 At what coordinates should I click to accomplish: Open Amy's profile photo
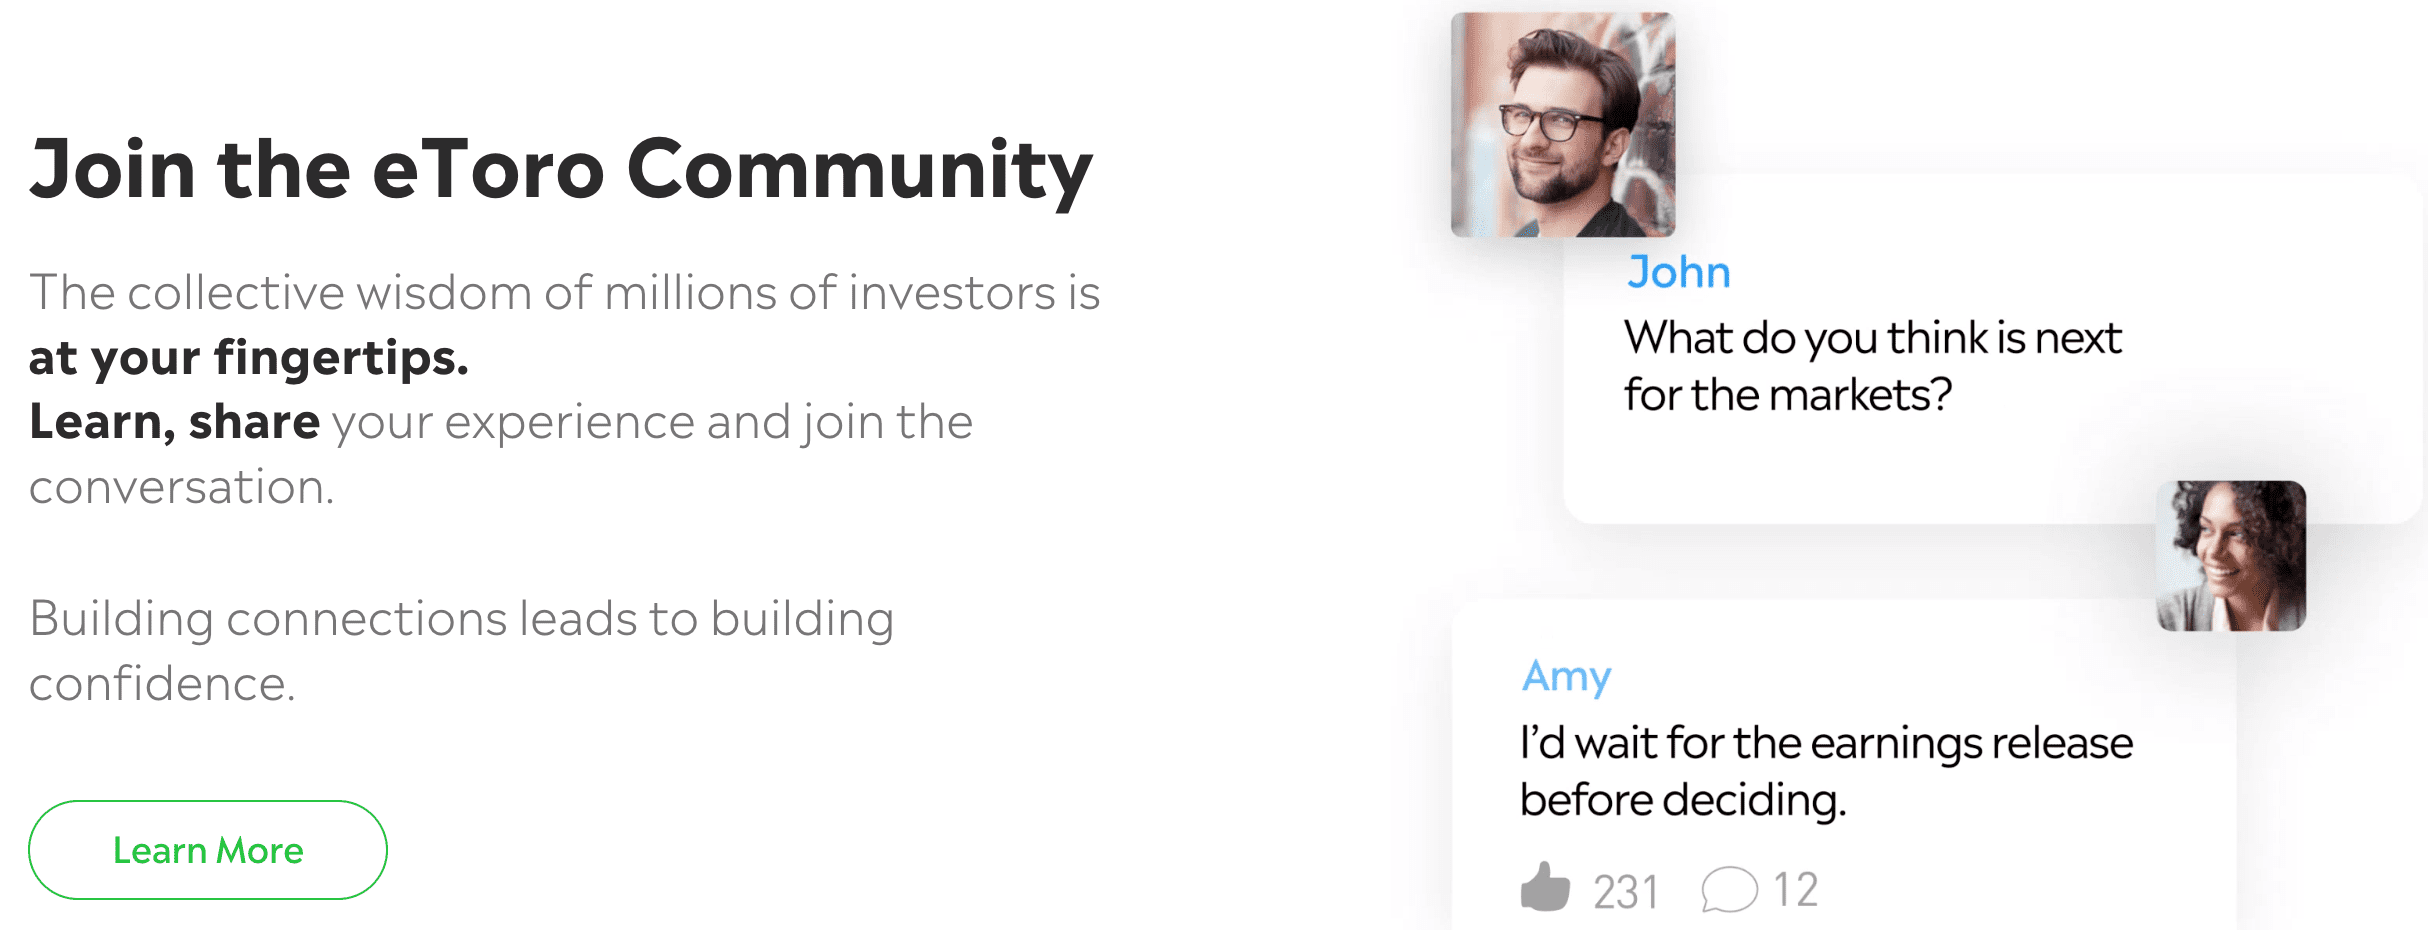tap(2231, 556)
